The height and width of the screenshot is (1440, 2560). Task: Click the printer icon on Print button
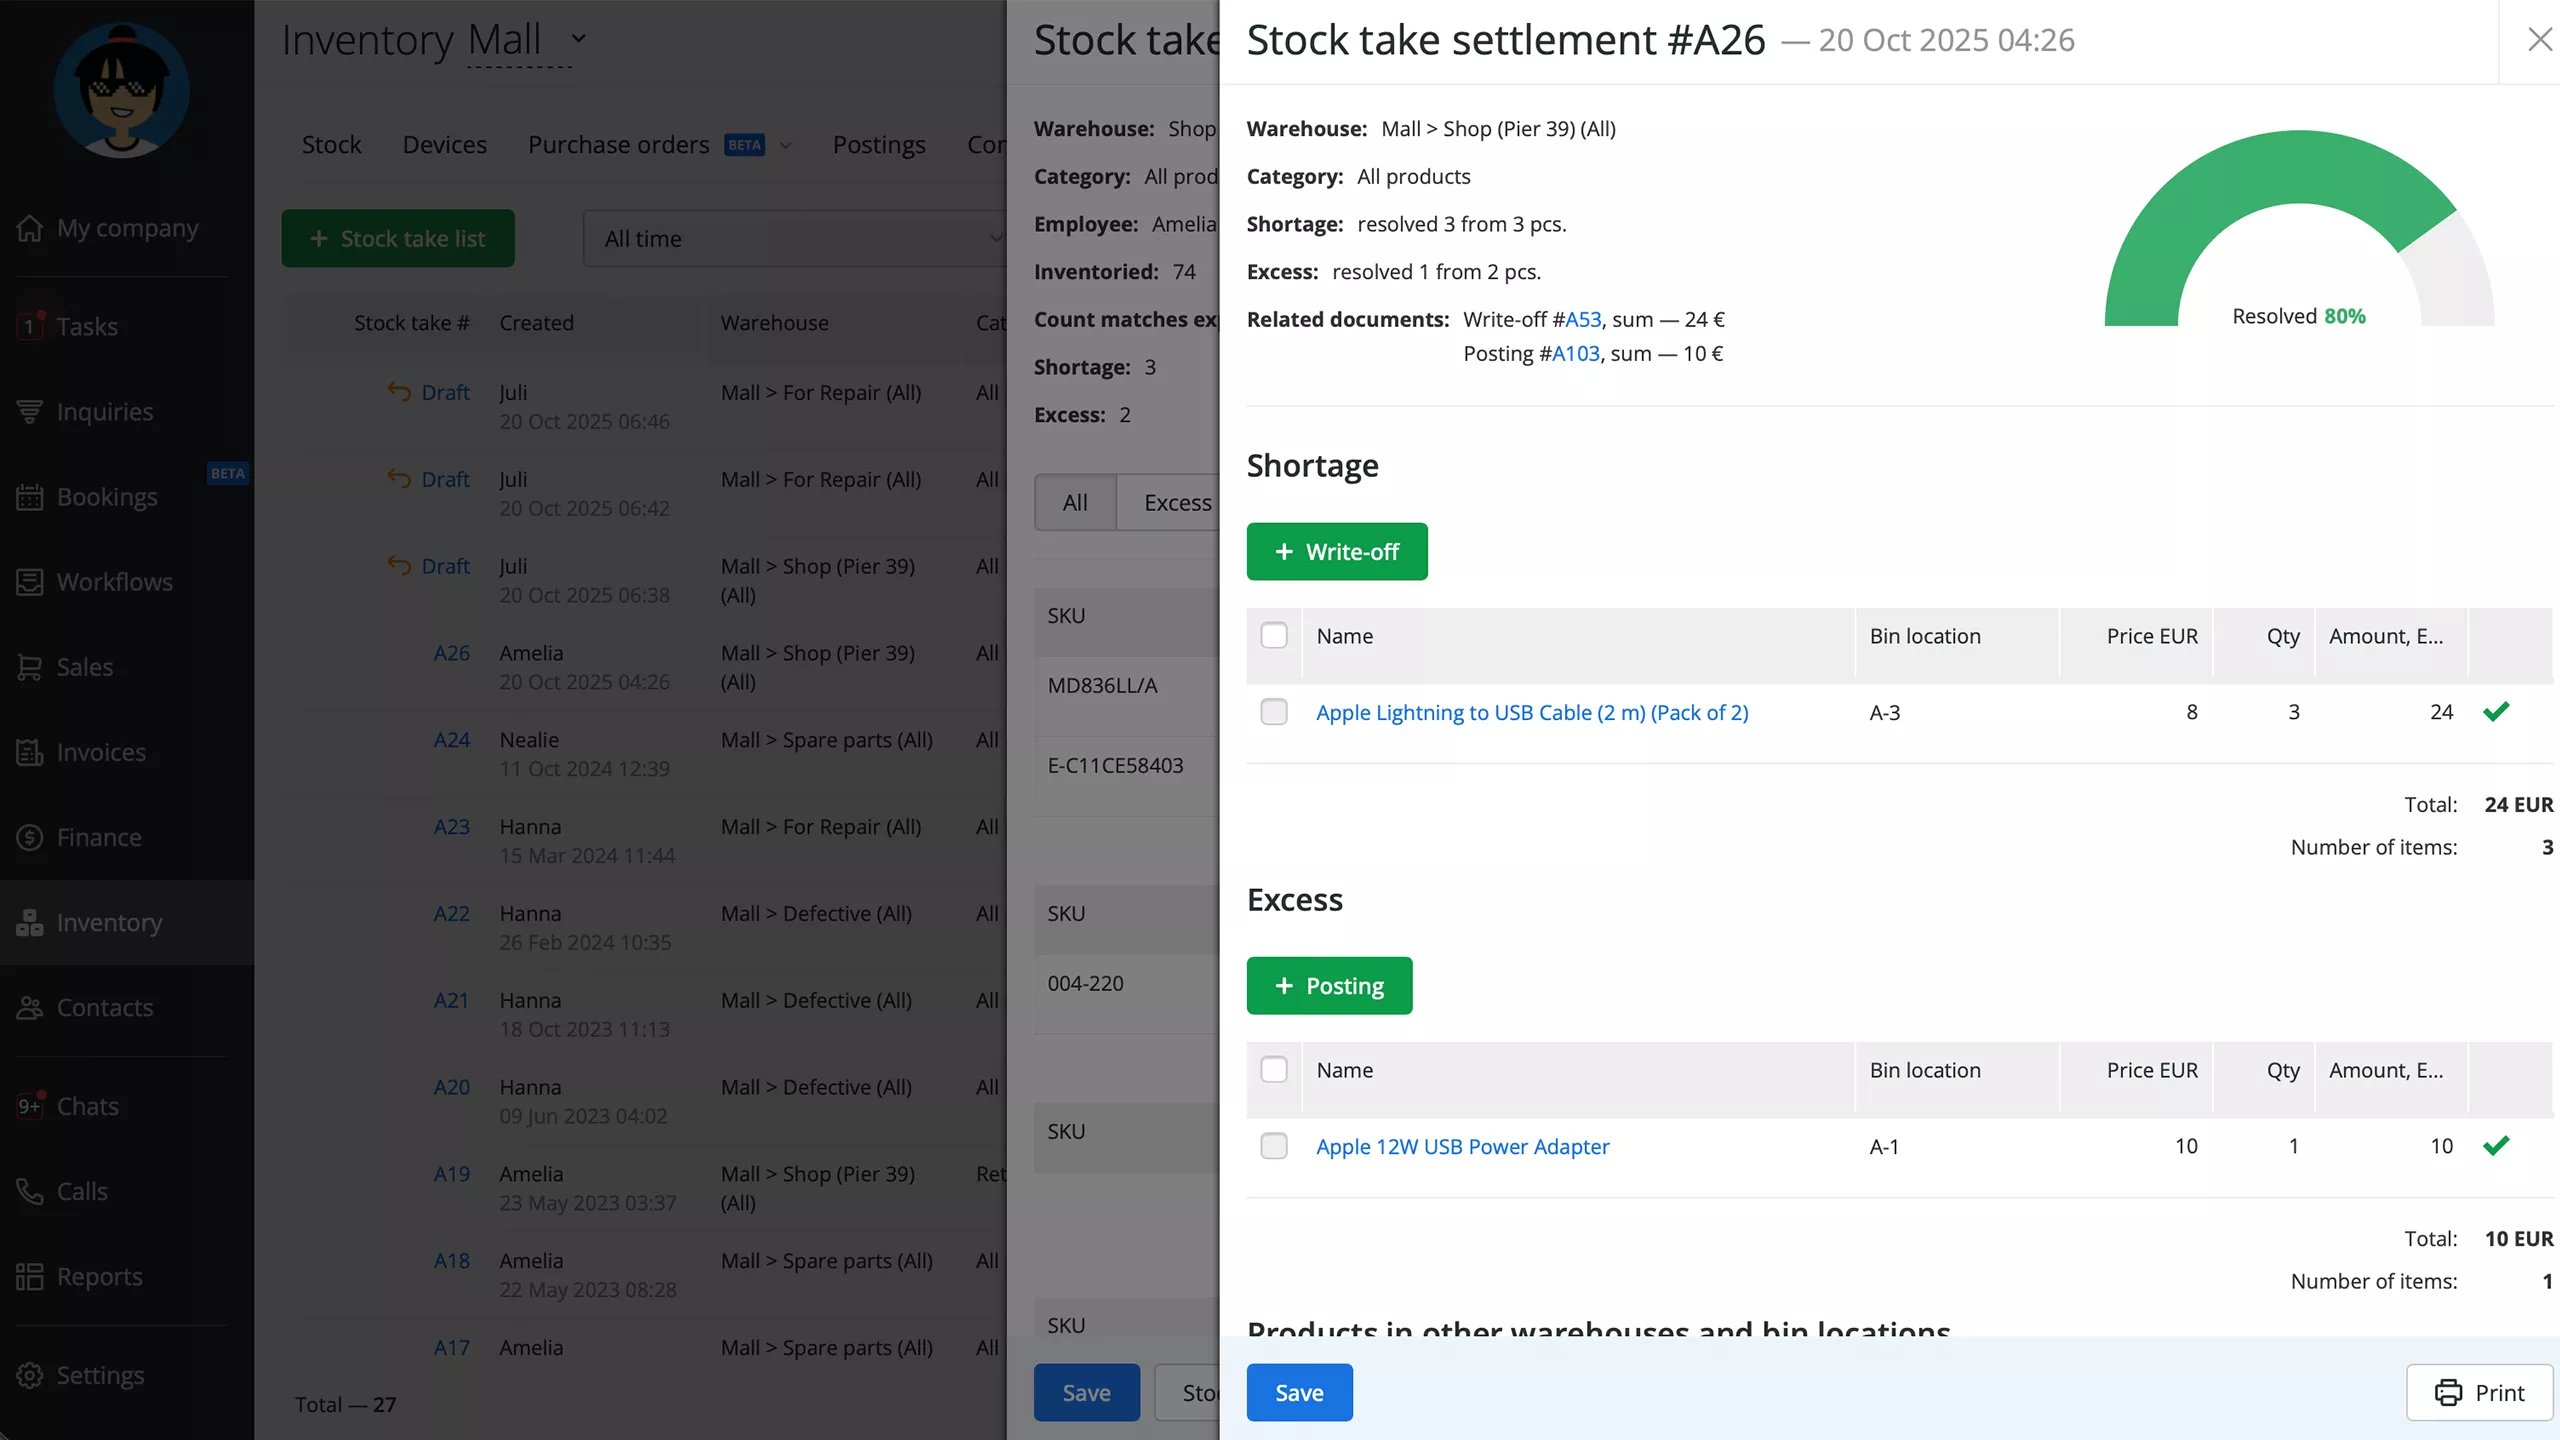(x=2448, y=1392)
